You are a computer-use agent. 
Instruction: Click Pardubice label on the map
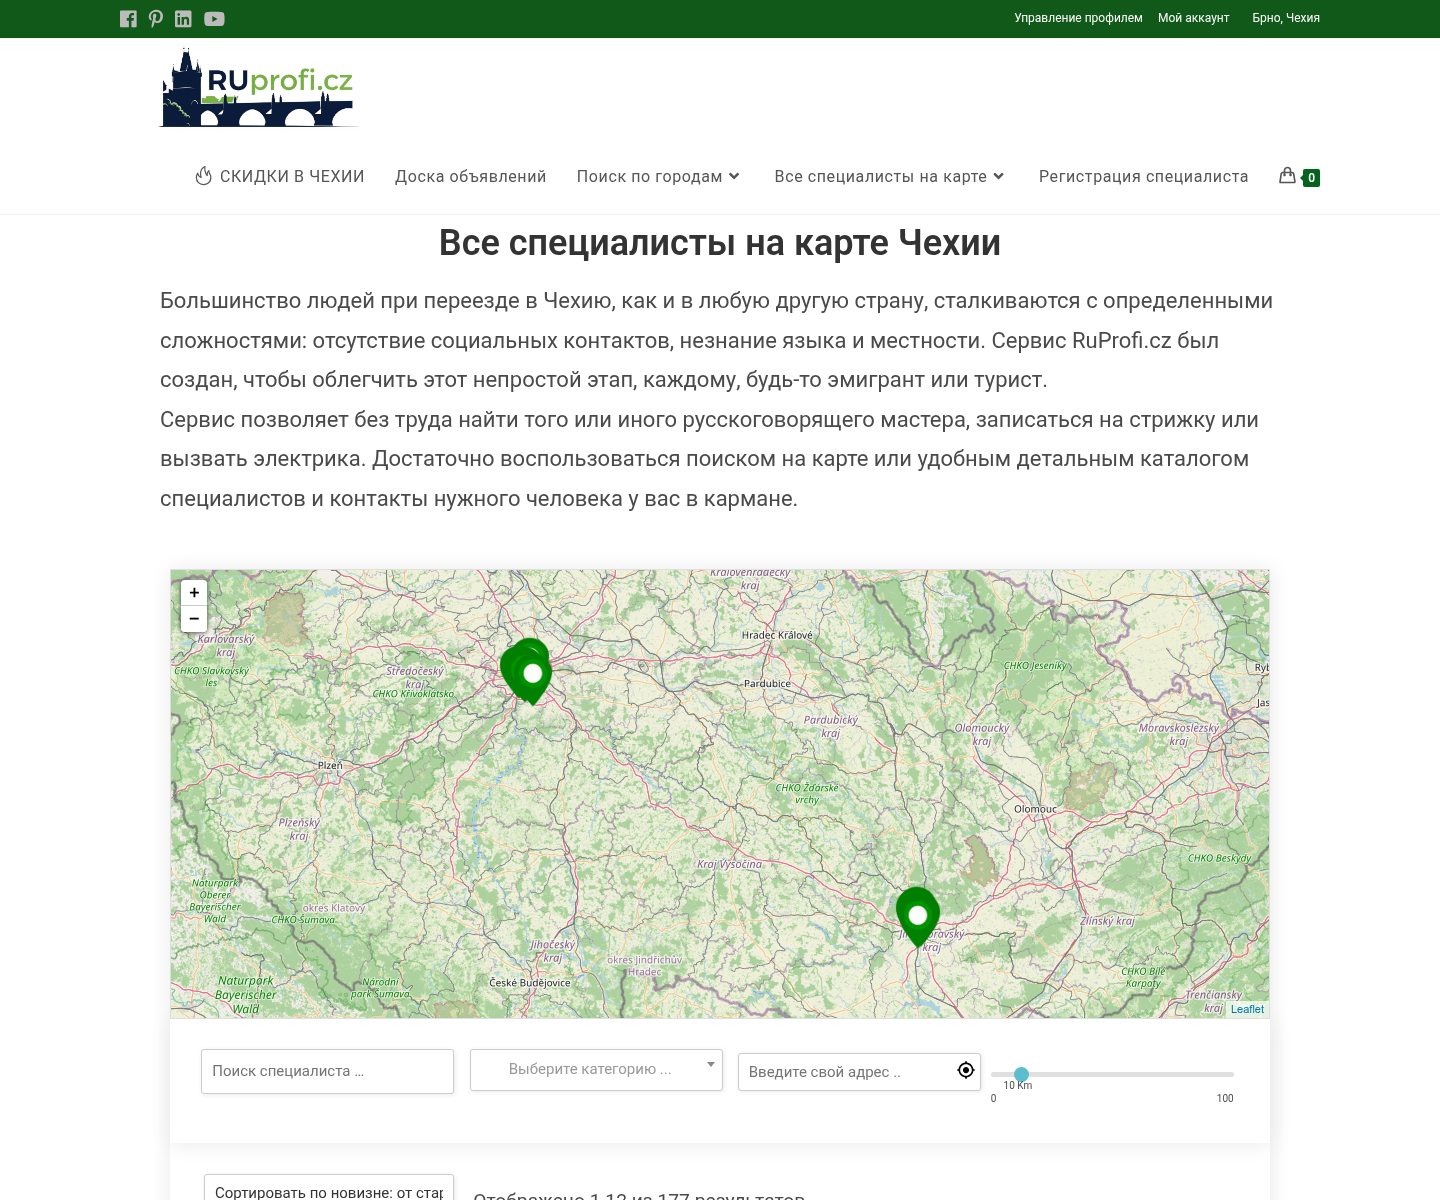(767, 684)
